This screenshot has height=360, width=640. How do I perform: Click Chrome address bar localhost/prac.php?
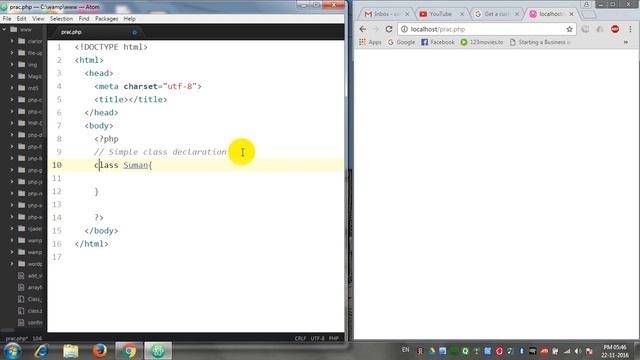[x=486, y=29]
